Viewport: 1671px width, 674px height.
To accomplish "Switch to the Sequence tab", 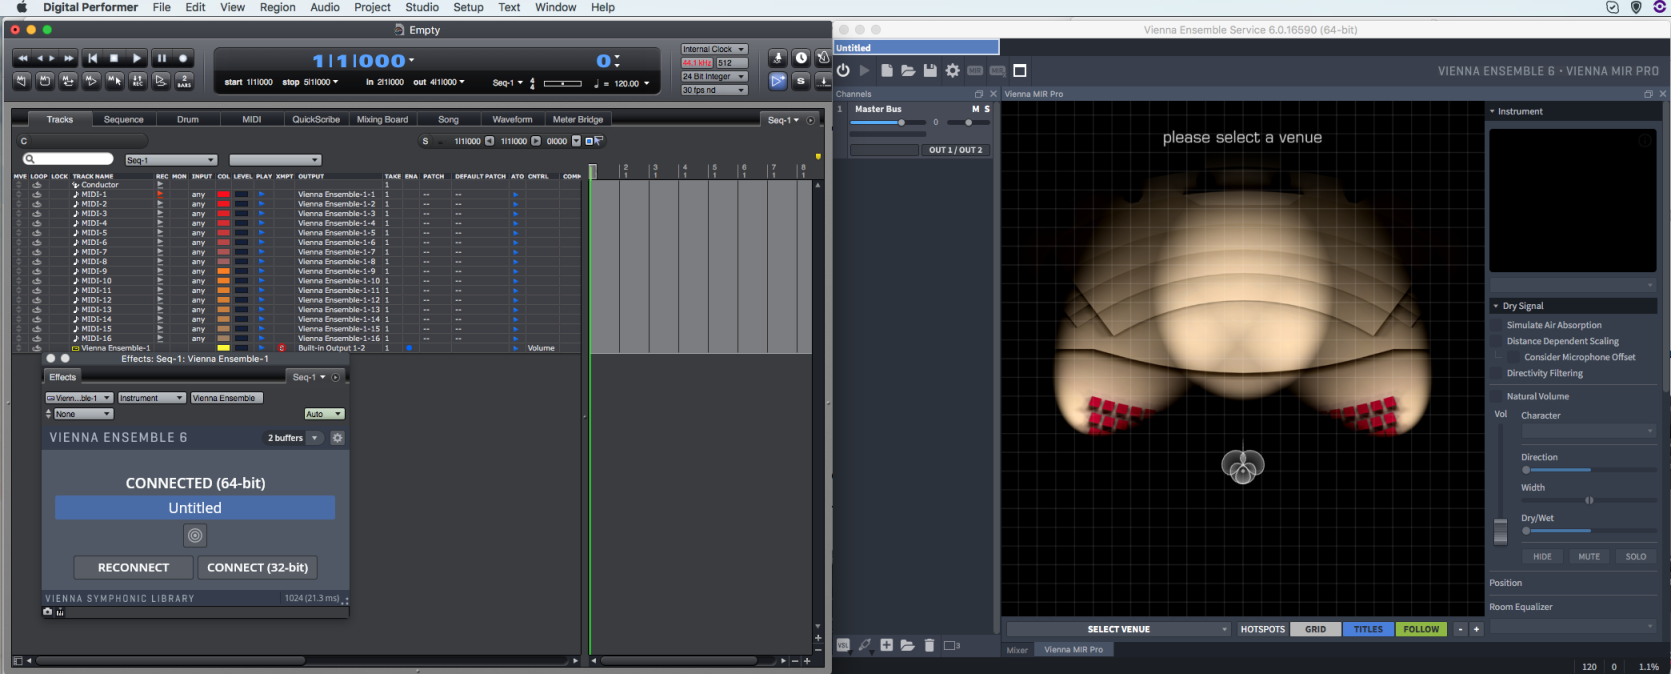I will [x=124, y=119].
